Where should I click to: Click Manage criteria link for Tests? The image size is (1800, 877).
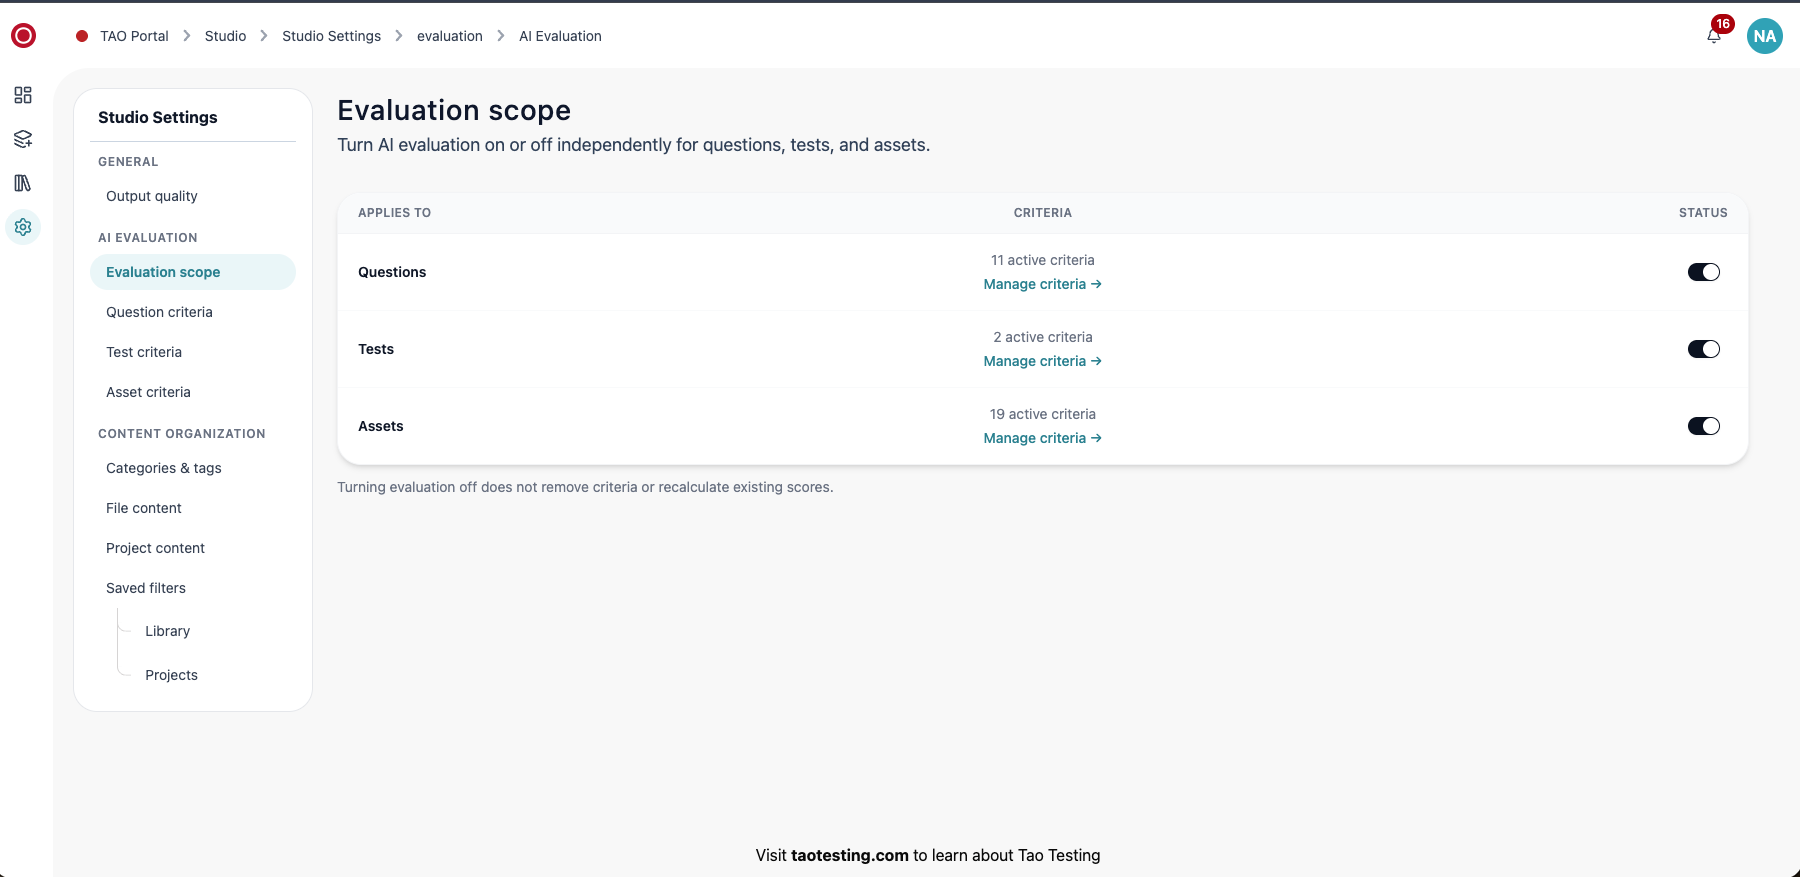(1043, 361)
